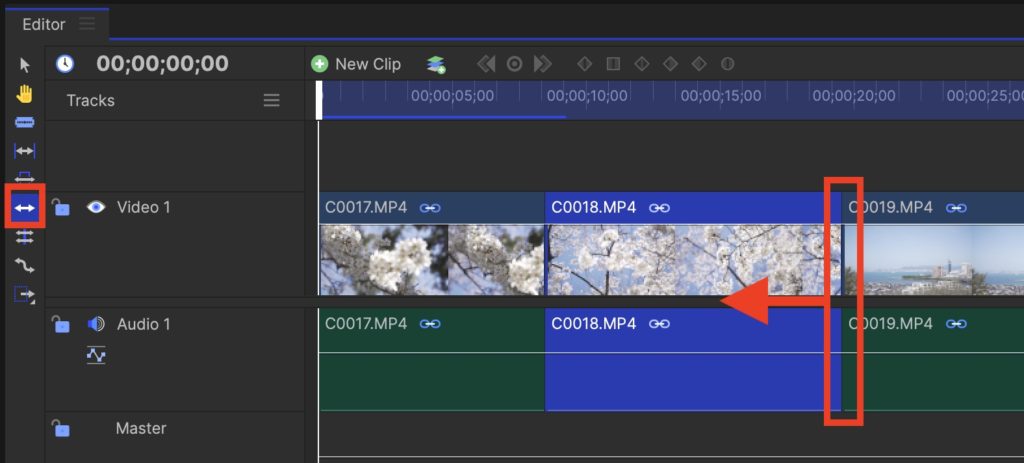Toggle the lock on Video 1 track

[x=61, y=207]
